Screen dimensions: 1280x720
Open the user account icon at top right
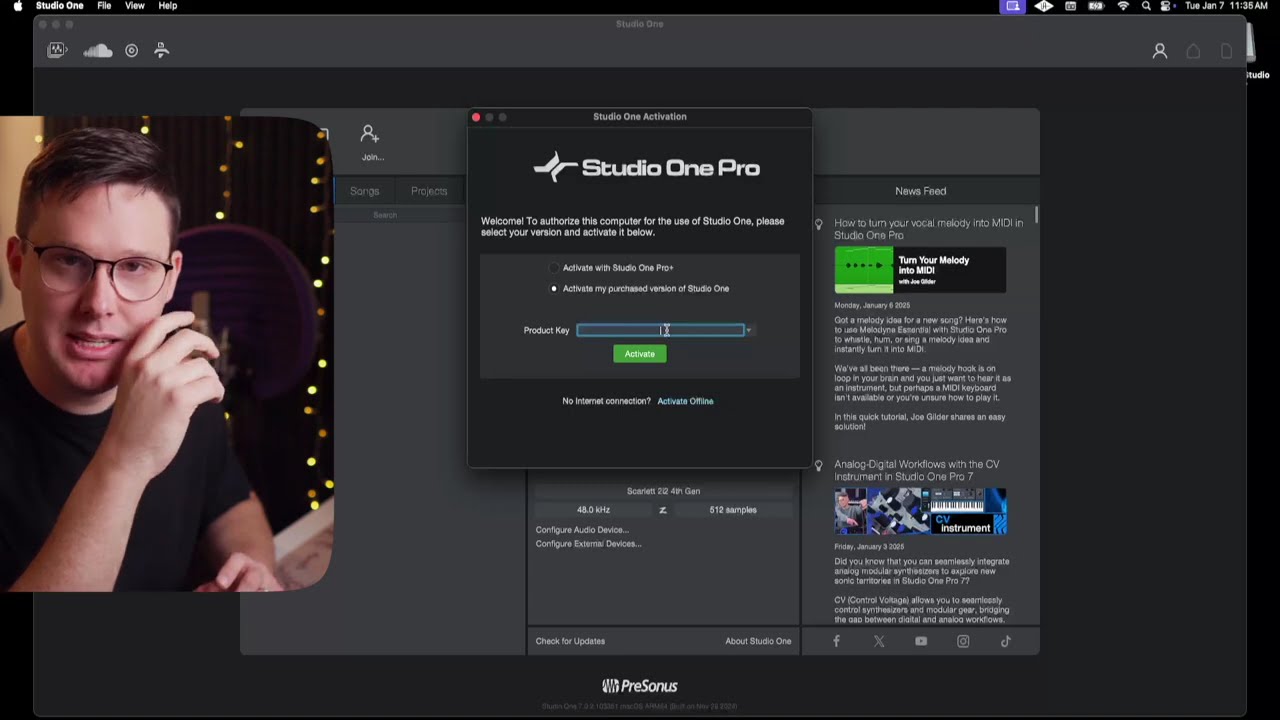(1160, 51)
